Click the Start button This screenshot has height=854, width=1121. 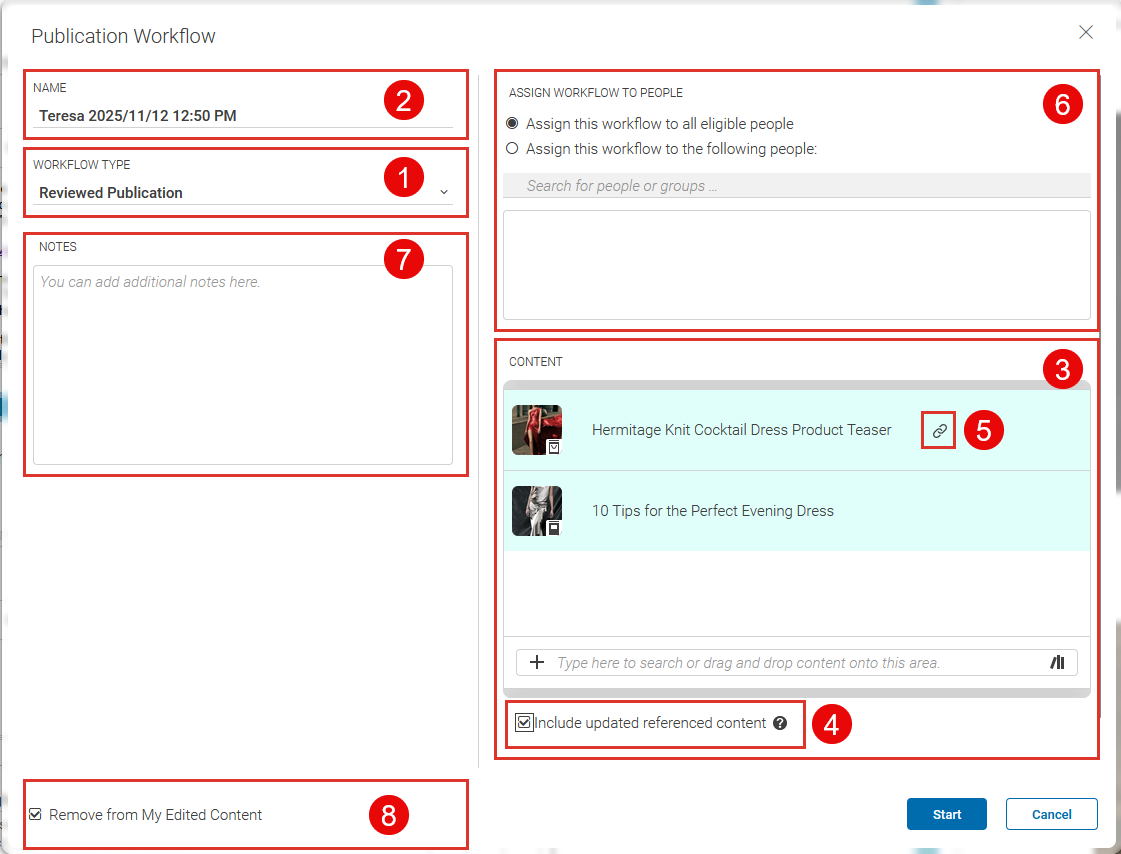(946, 814)
